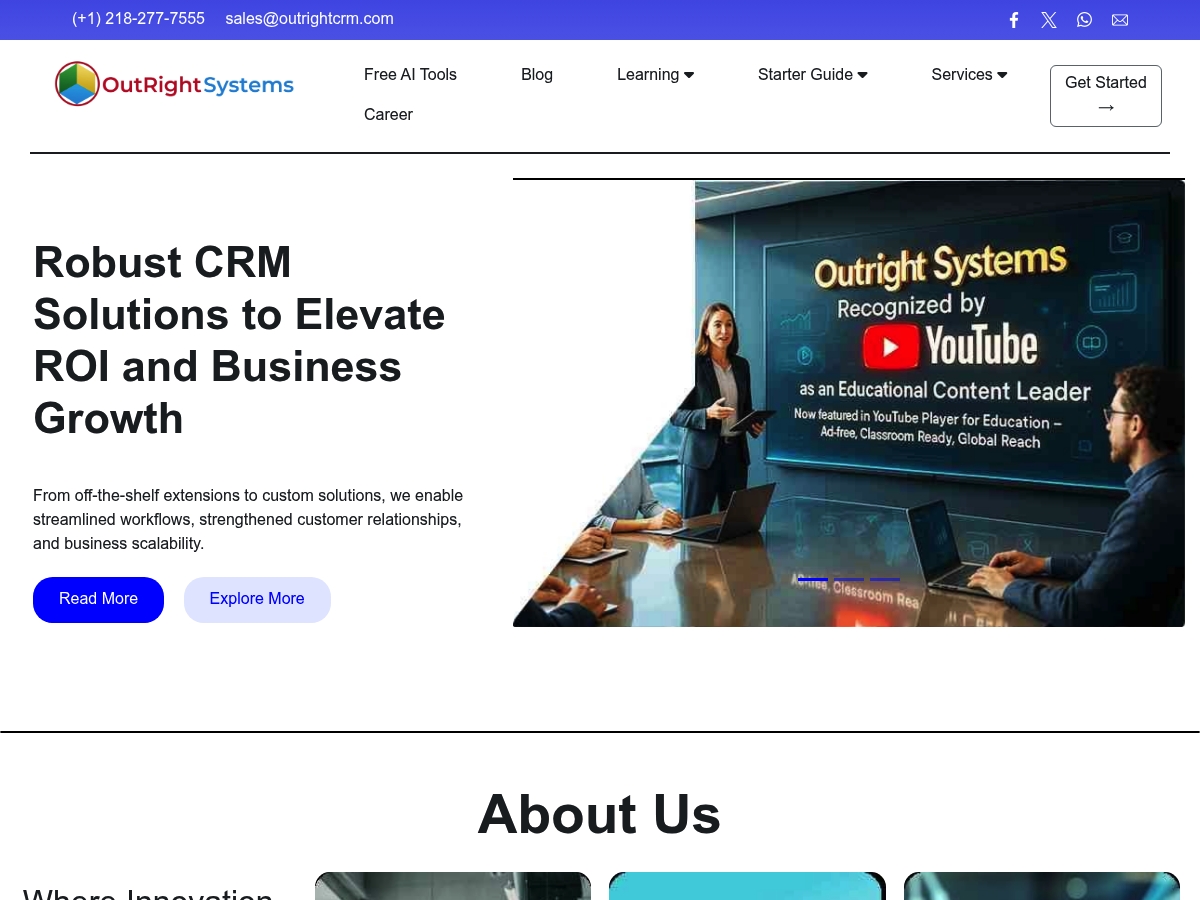Click the Read More button

pyautogui.click(x=98, y=599)
